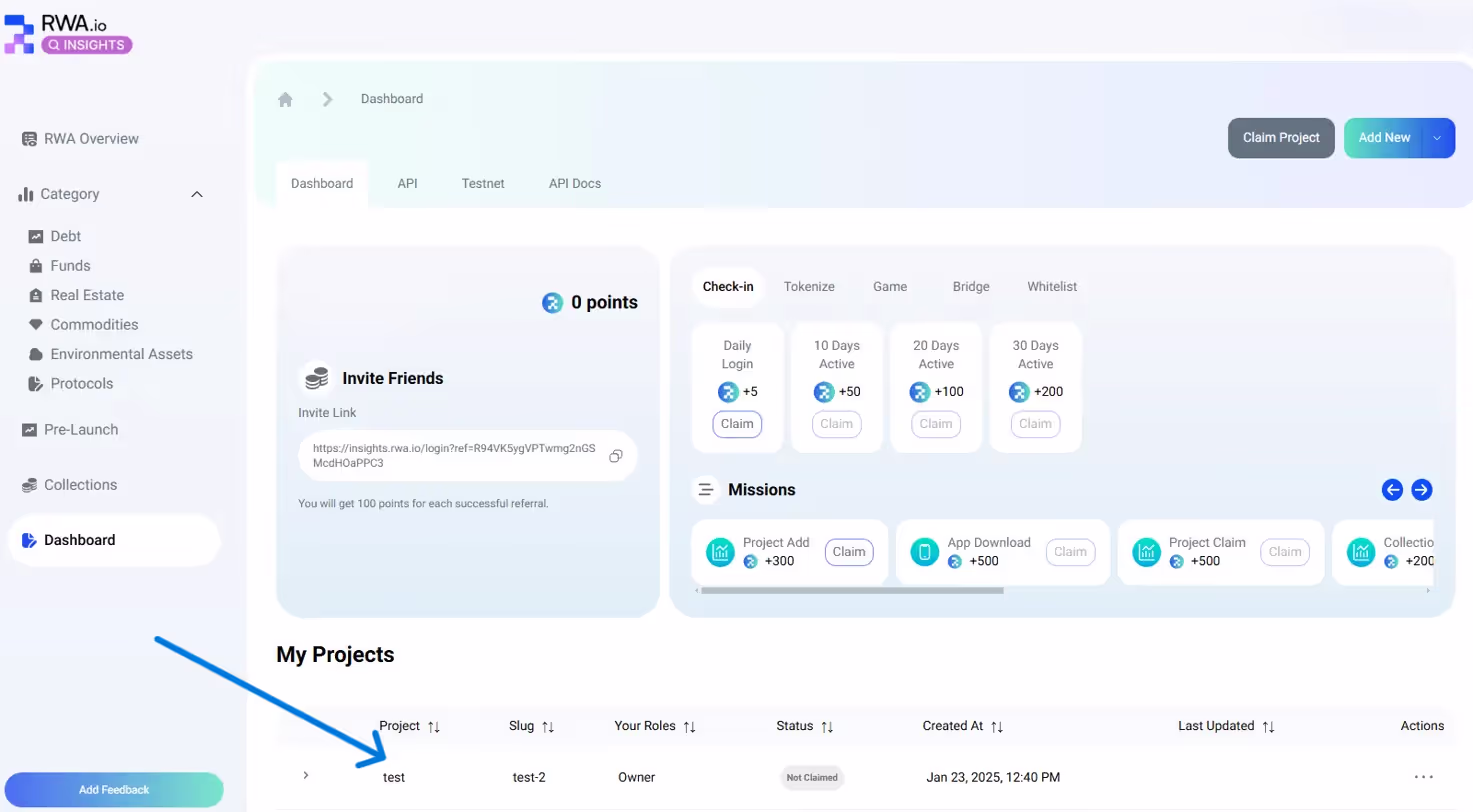Expand the test project row
Image resolution: width=1473 pixels, height=812 pixels.
[306, 775]
